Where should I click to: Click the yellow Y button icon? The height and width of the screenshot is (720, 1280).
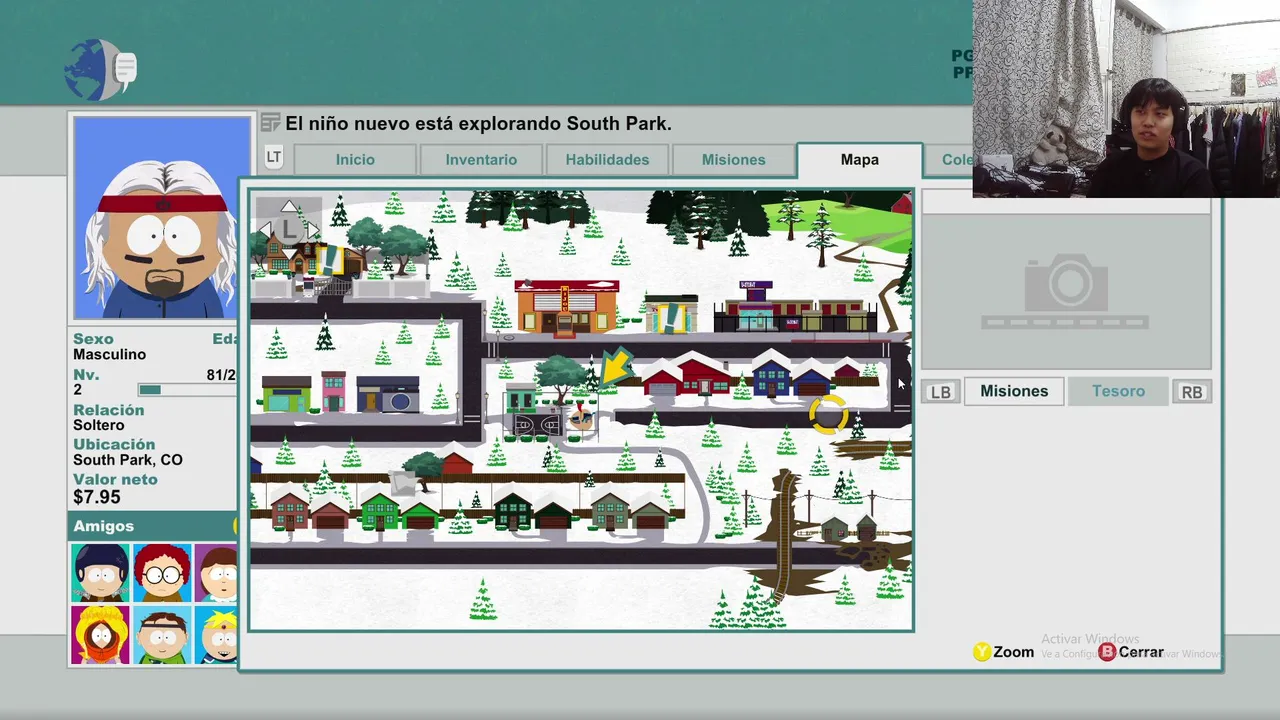(982, 652)
